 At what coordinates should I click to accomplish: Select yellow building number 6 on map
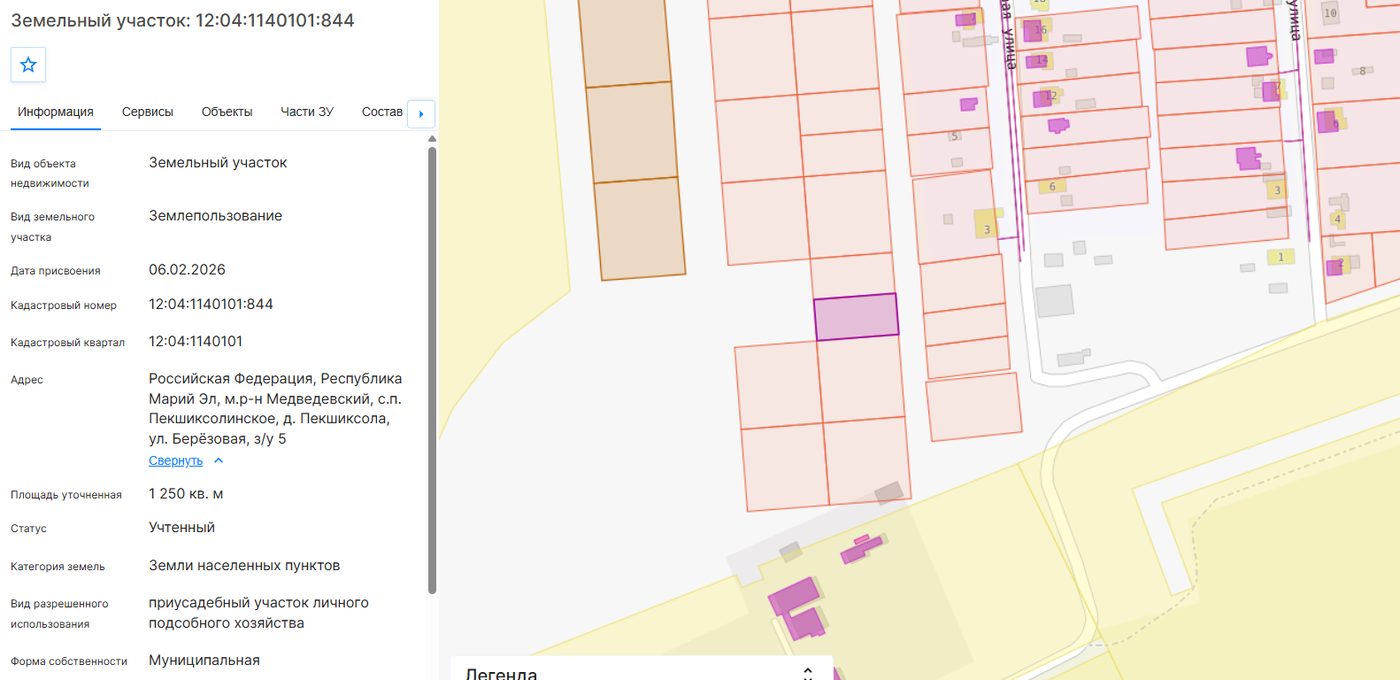[x=1051, y=186]
